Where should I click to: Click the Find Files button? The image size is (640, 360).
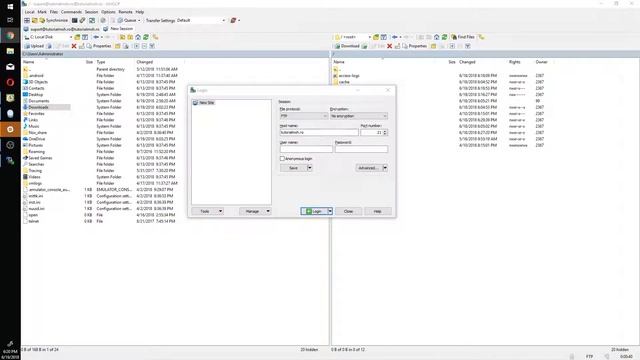(463, 37)
